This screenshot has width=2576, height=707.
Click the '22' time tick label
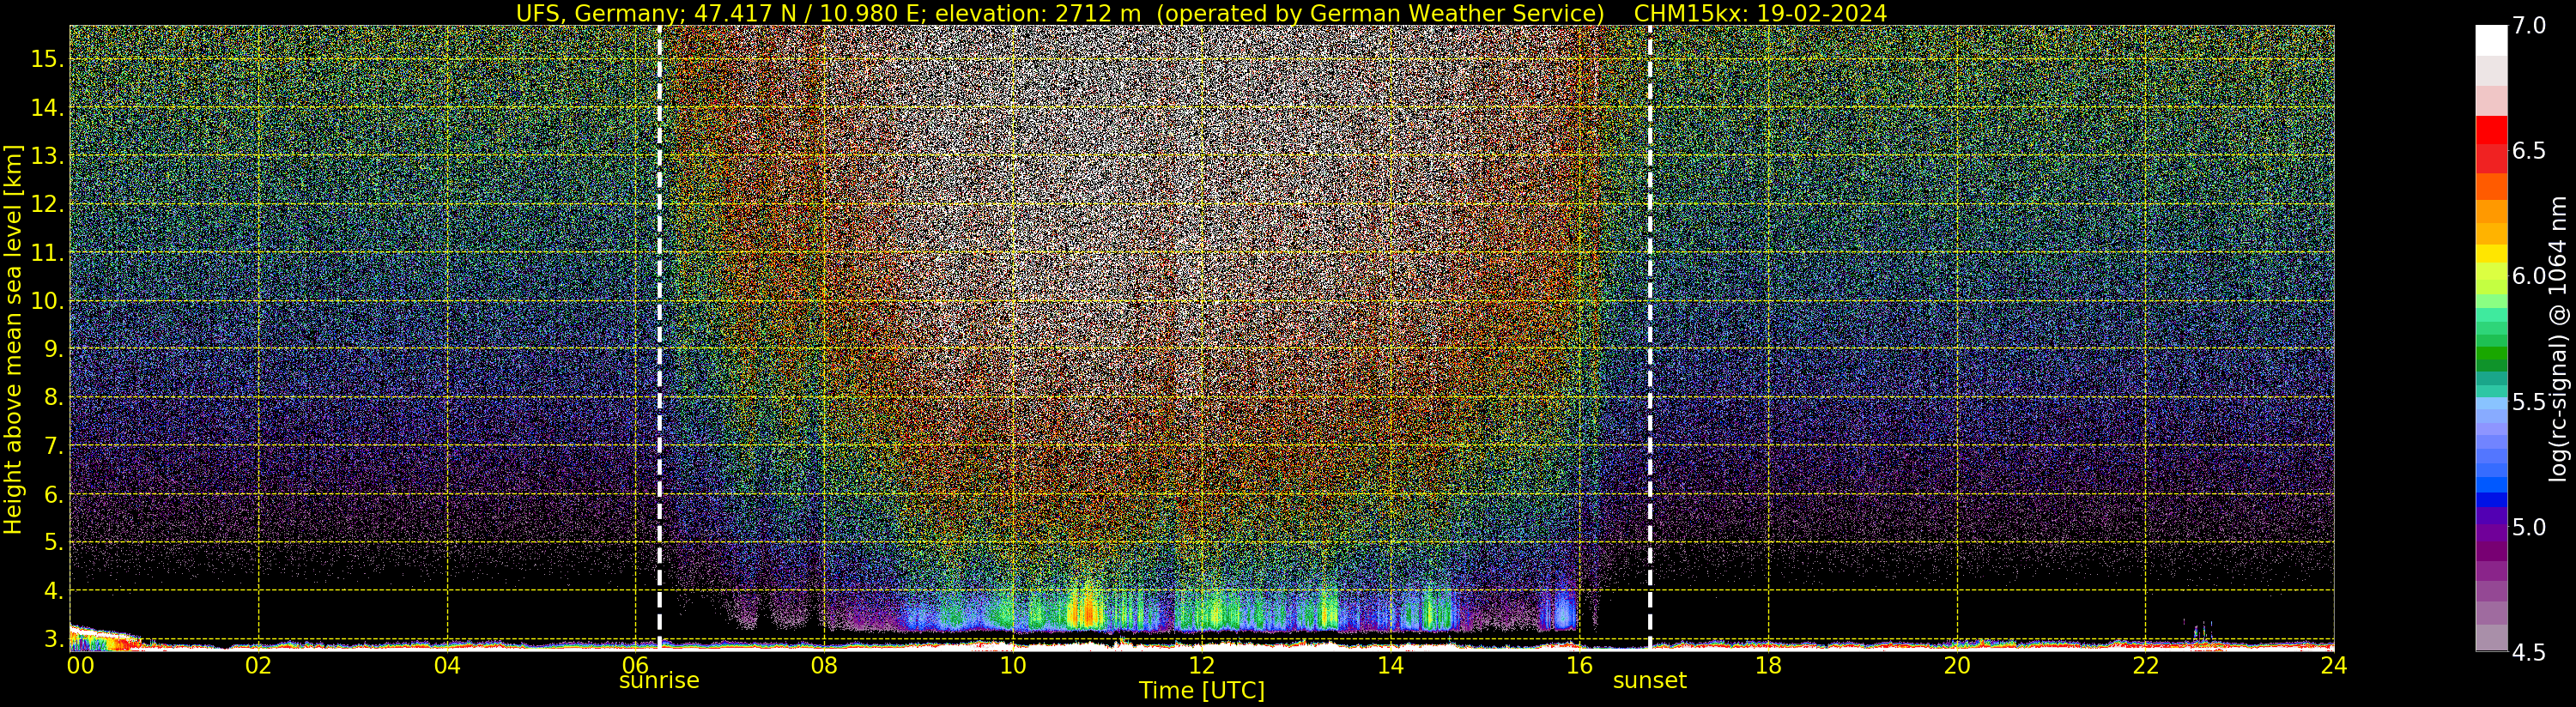coord(2146,665)
